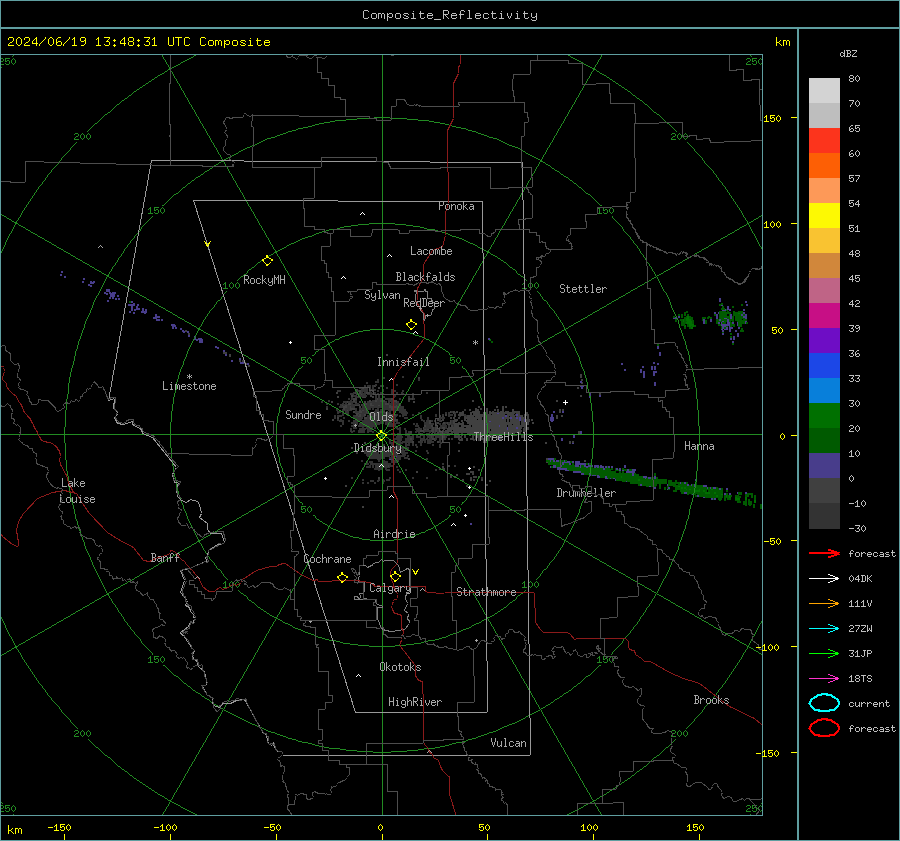Click the orange 111V arrow icon

tap(824, 603)
